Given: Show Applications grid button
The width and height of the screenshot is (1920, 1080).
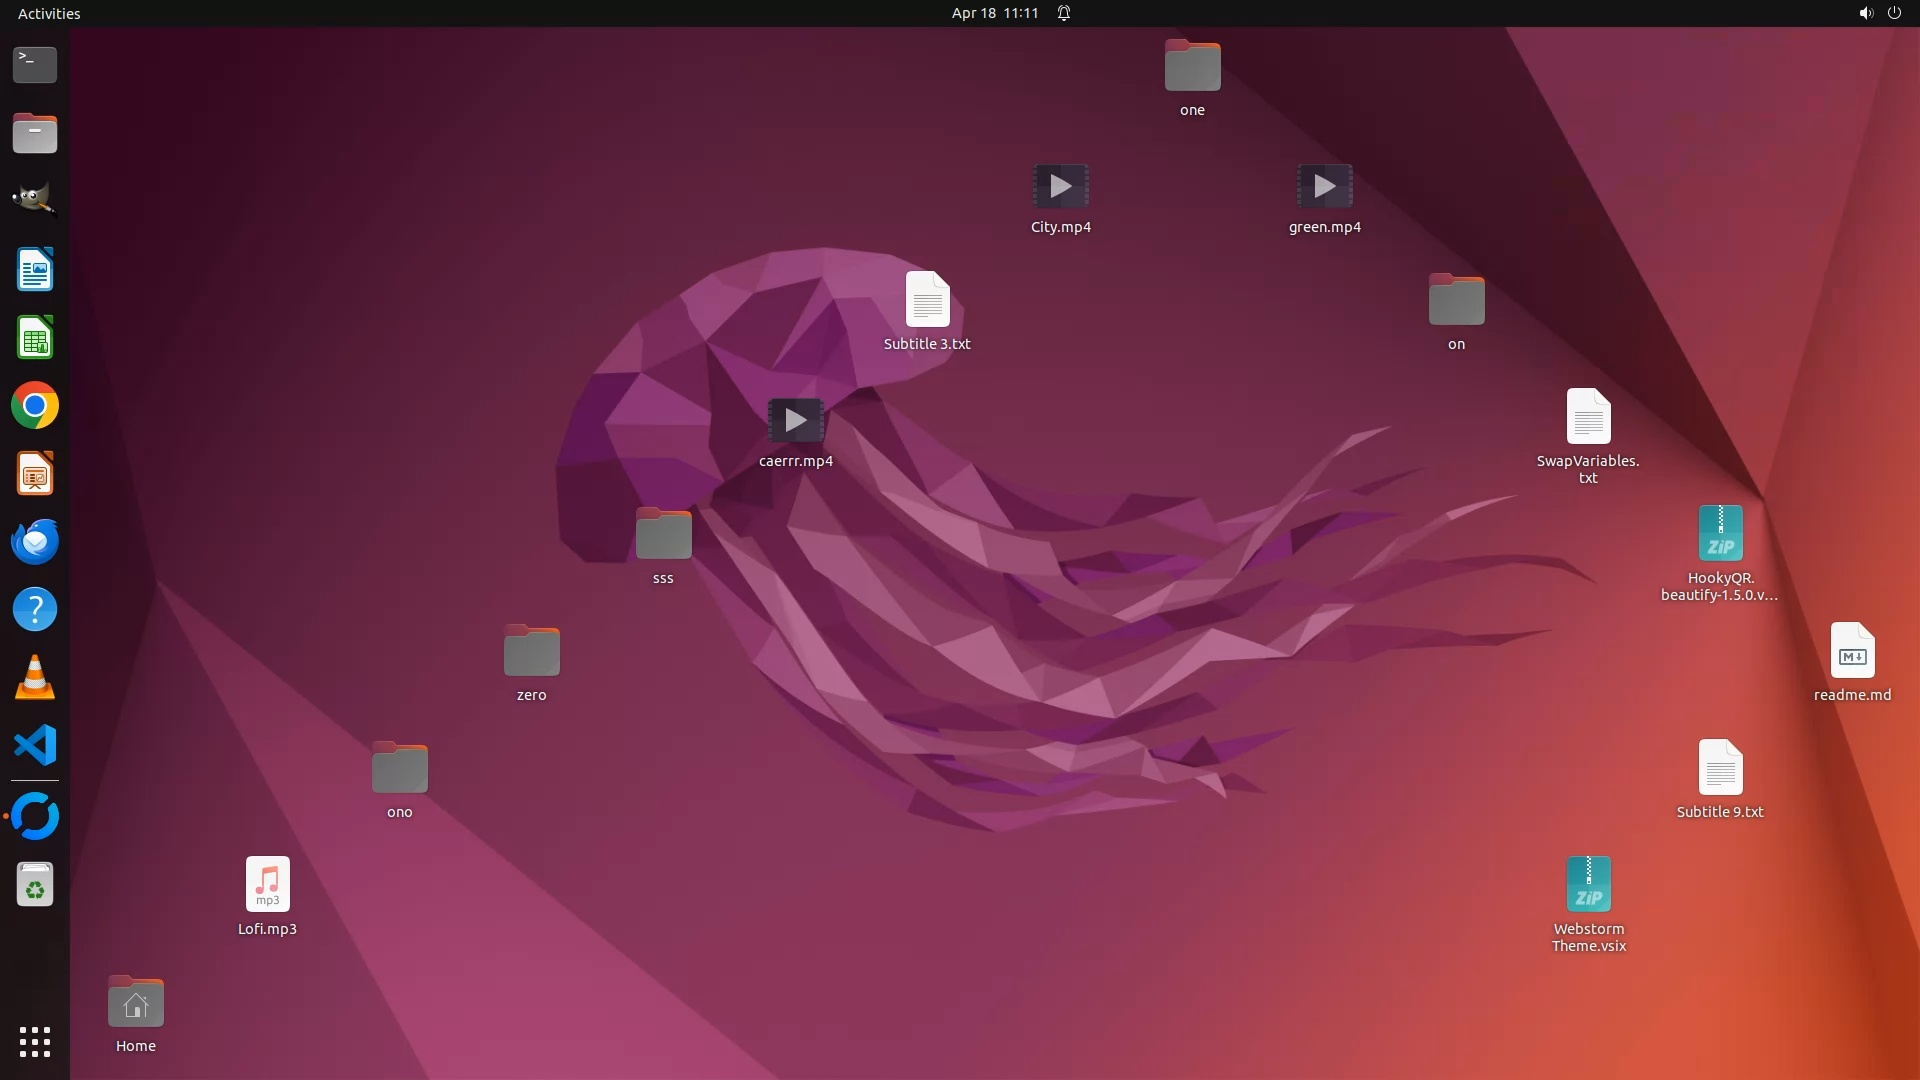Looking at the screenshot, I should tap(35, 1042).
